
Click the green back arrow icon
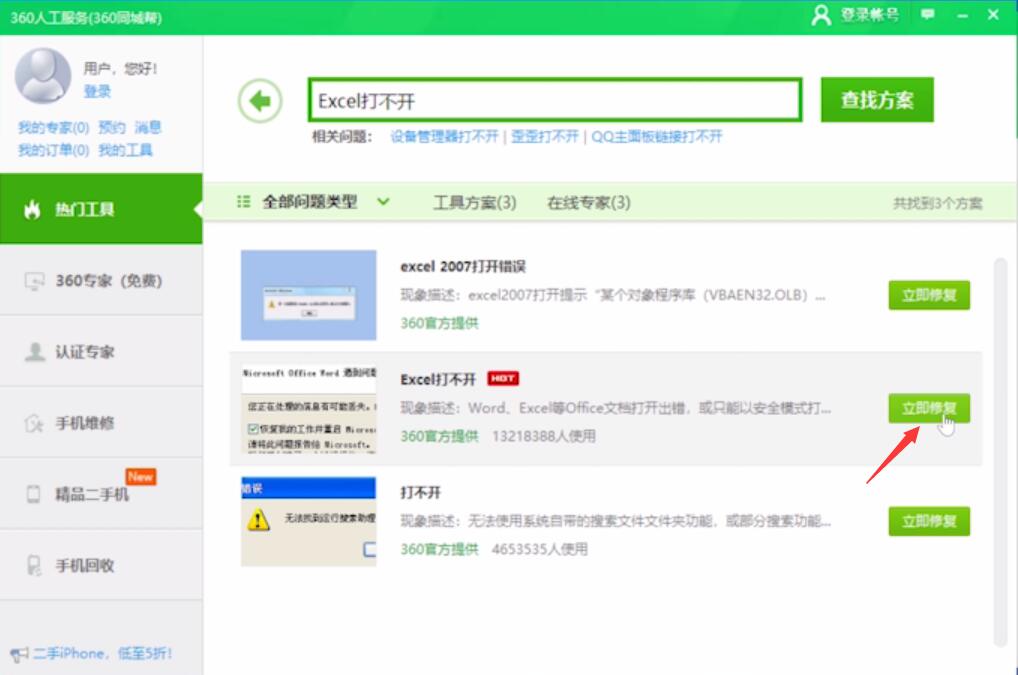[260, 101]
